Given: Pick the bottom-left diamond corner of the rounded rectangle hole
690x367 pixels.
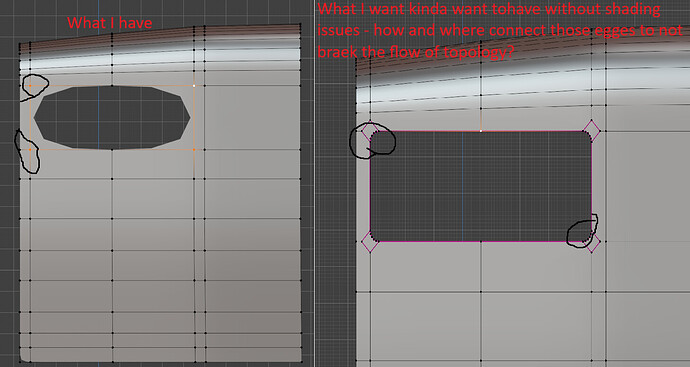Looking at the screenshot, I should point(370,242).
